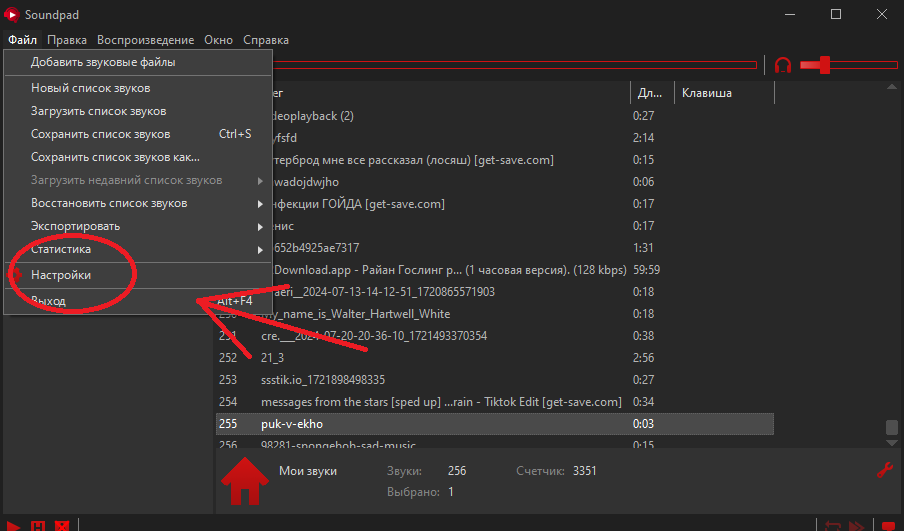Click Выход to quit Soundpad

point(138,301)
